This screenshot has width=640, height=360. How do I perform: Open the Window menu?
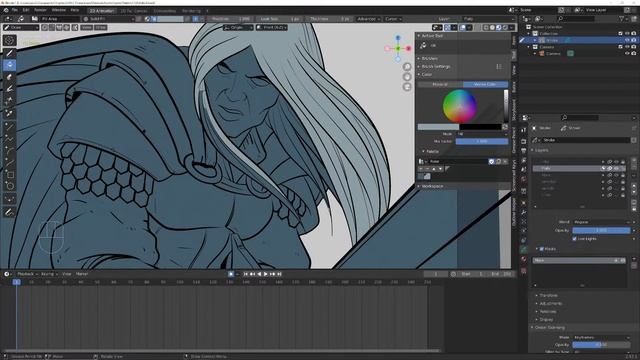pyautogui.click(x=58, y=10)
